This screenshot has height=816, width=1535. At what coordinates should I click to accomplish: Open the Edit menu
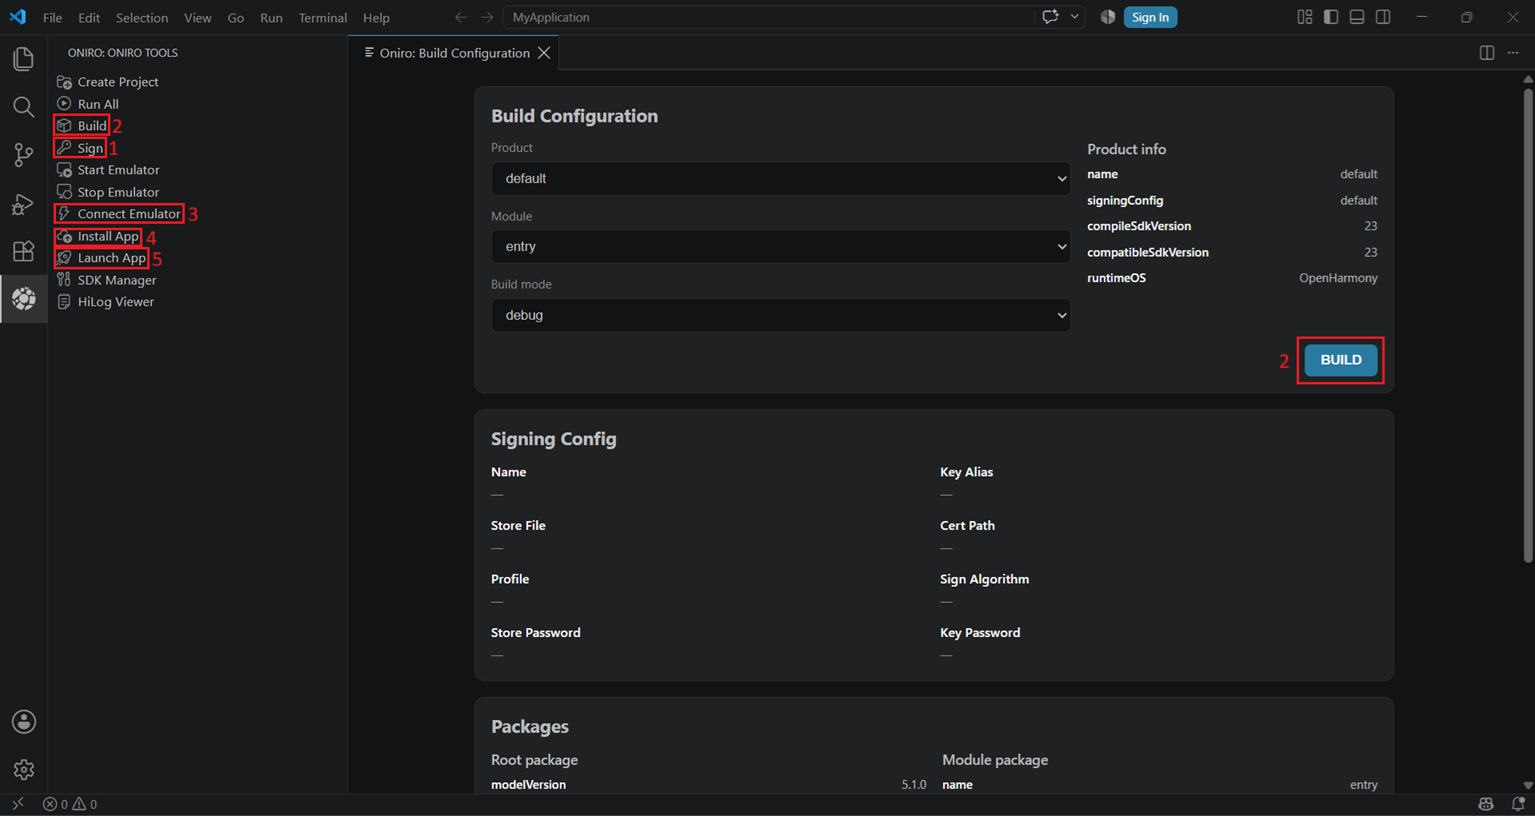[89, 18]
